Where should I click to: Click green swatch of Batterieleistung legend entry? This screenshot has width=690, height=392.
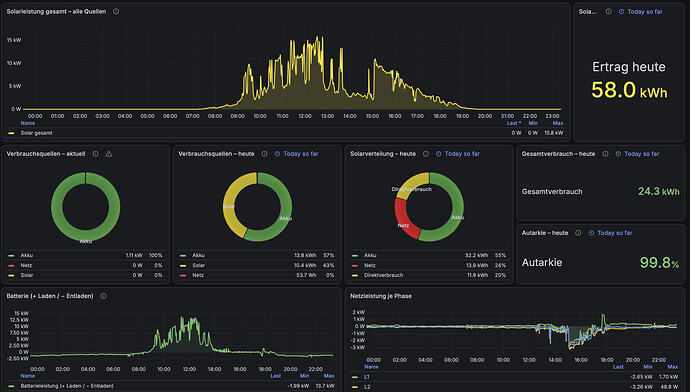11,386
